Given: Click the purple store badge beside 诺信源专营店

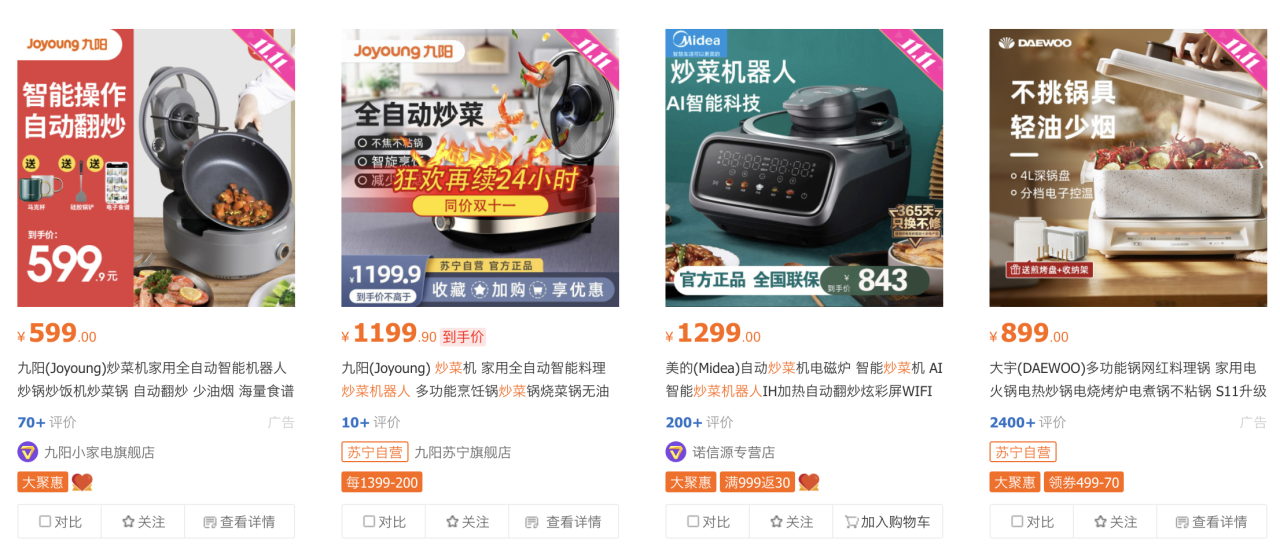Looking at the screenshot, I should coord(676,452).
